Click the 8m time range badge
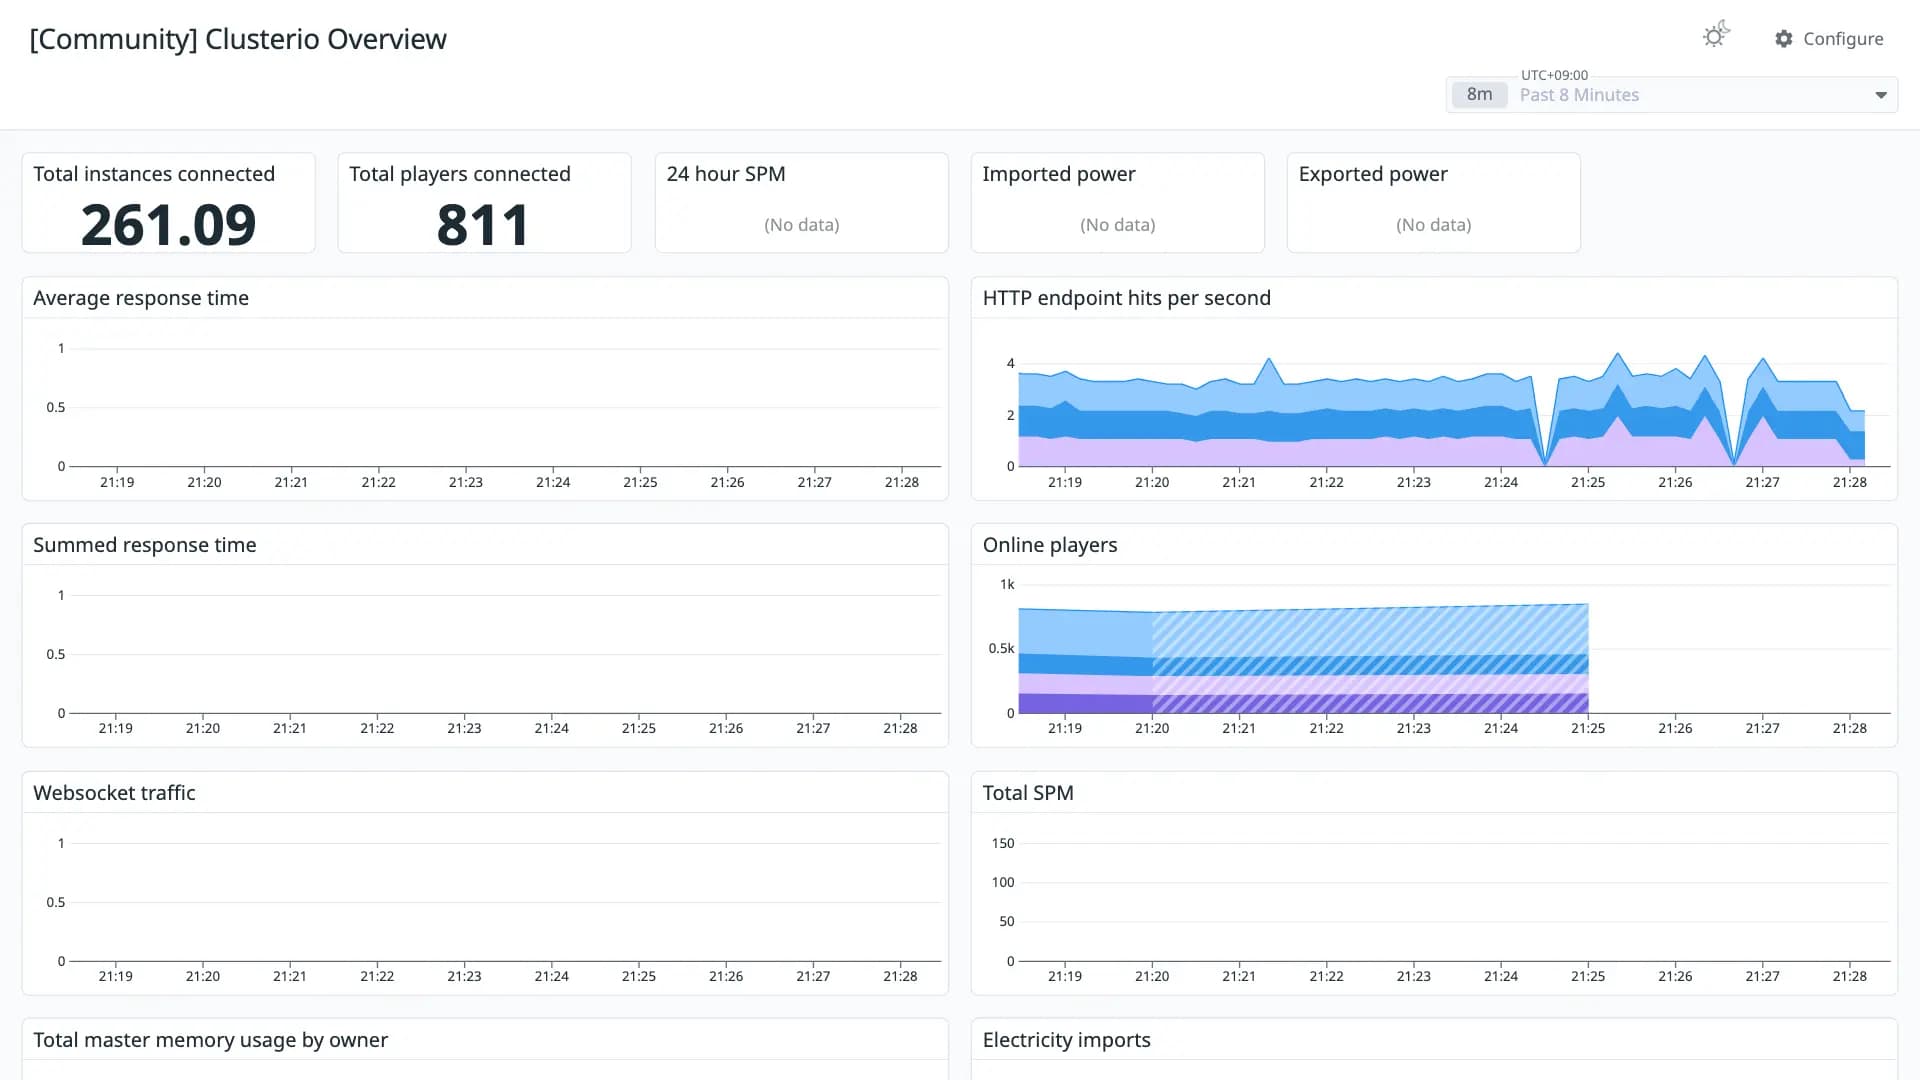1920x1080 pixels. (1479, 94)
